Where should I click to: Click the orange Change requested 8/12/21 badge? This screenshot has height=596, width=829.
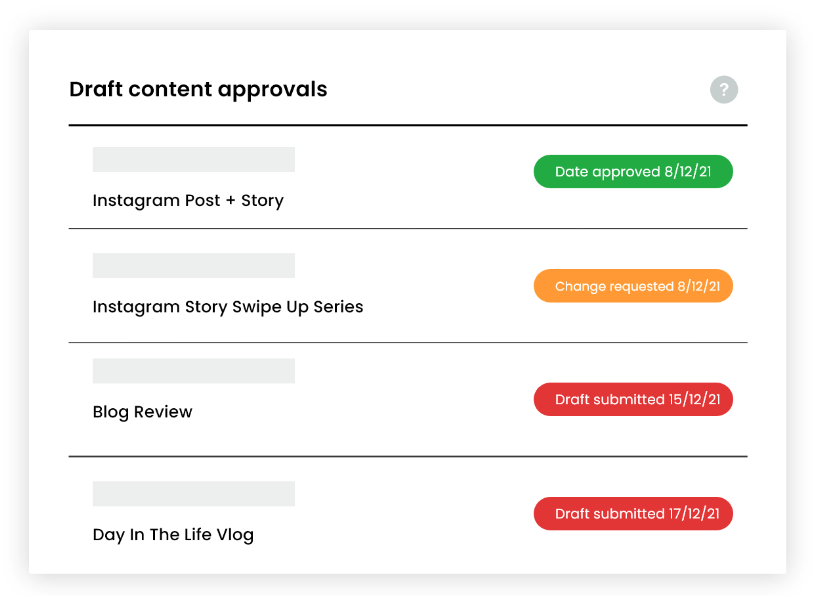tap(633, 286)
